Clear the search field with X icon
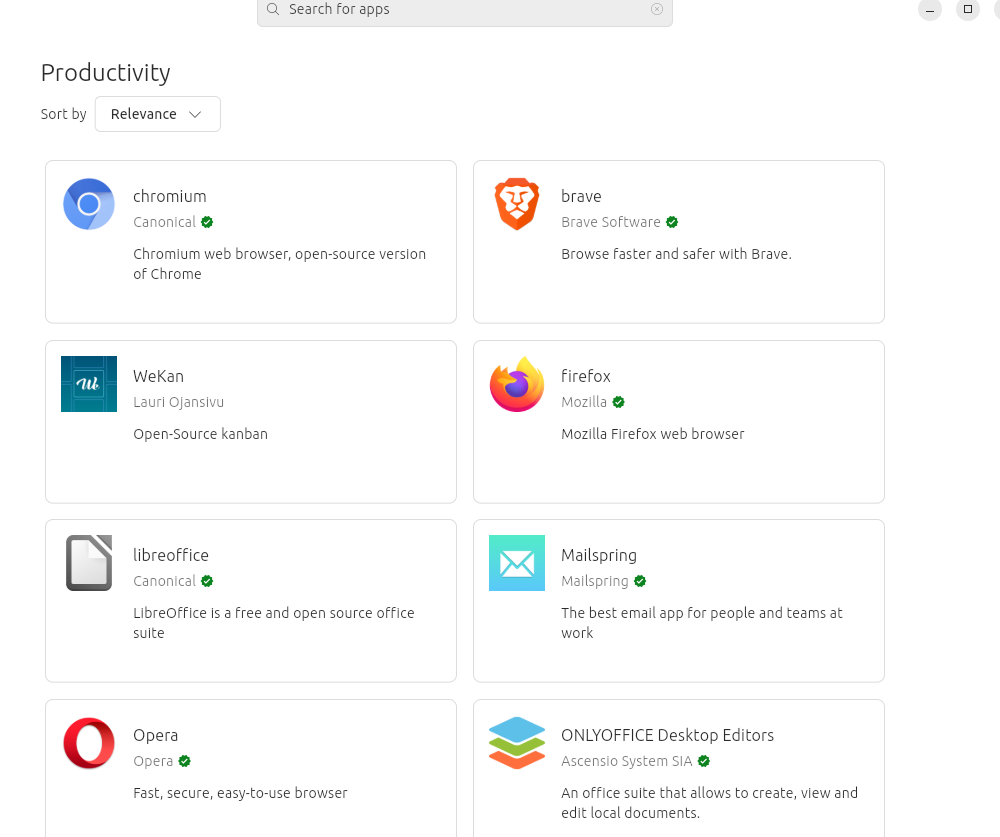Image resolution: width=1000 pixels, height=837 pixels. point(657,9)
